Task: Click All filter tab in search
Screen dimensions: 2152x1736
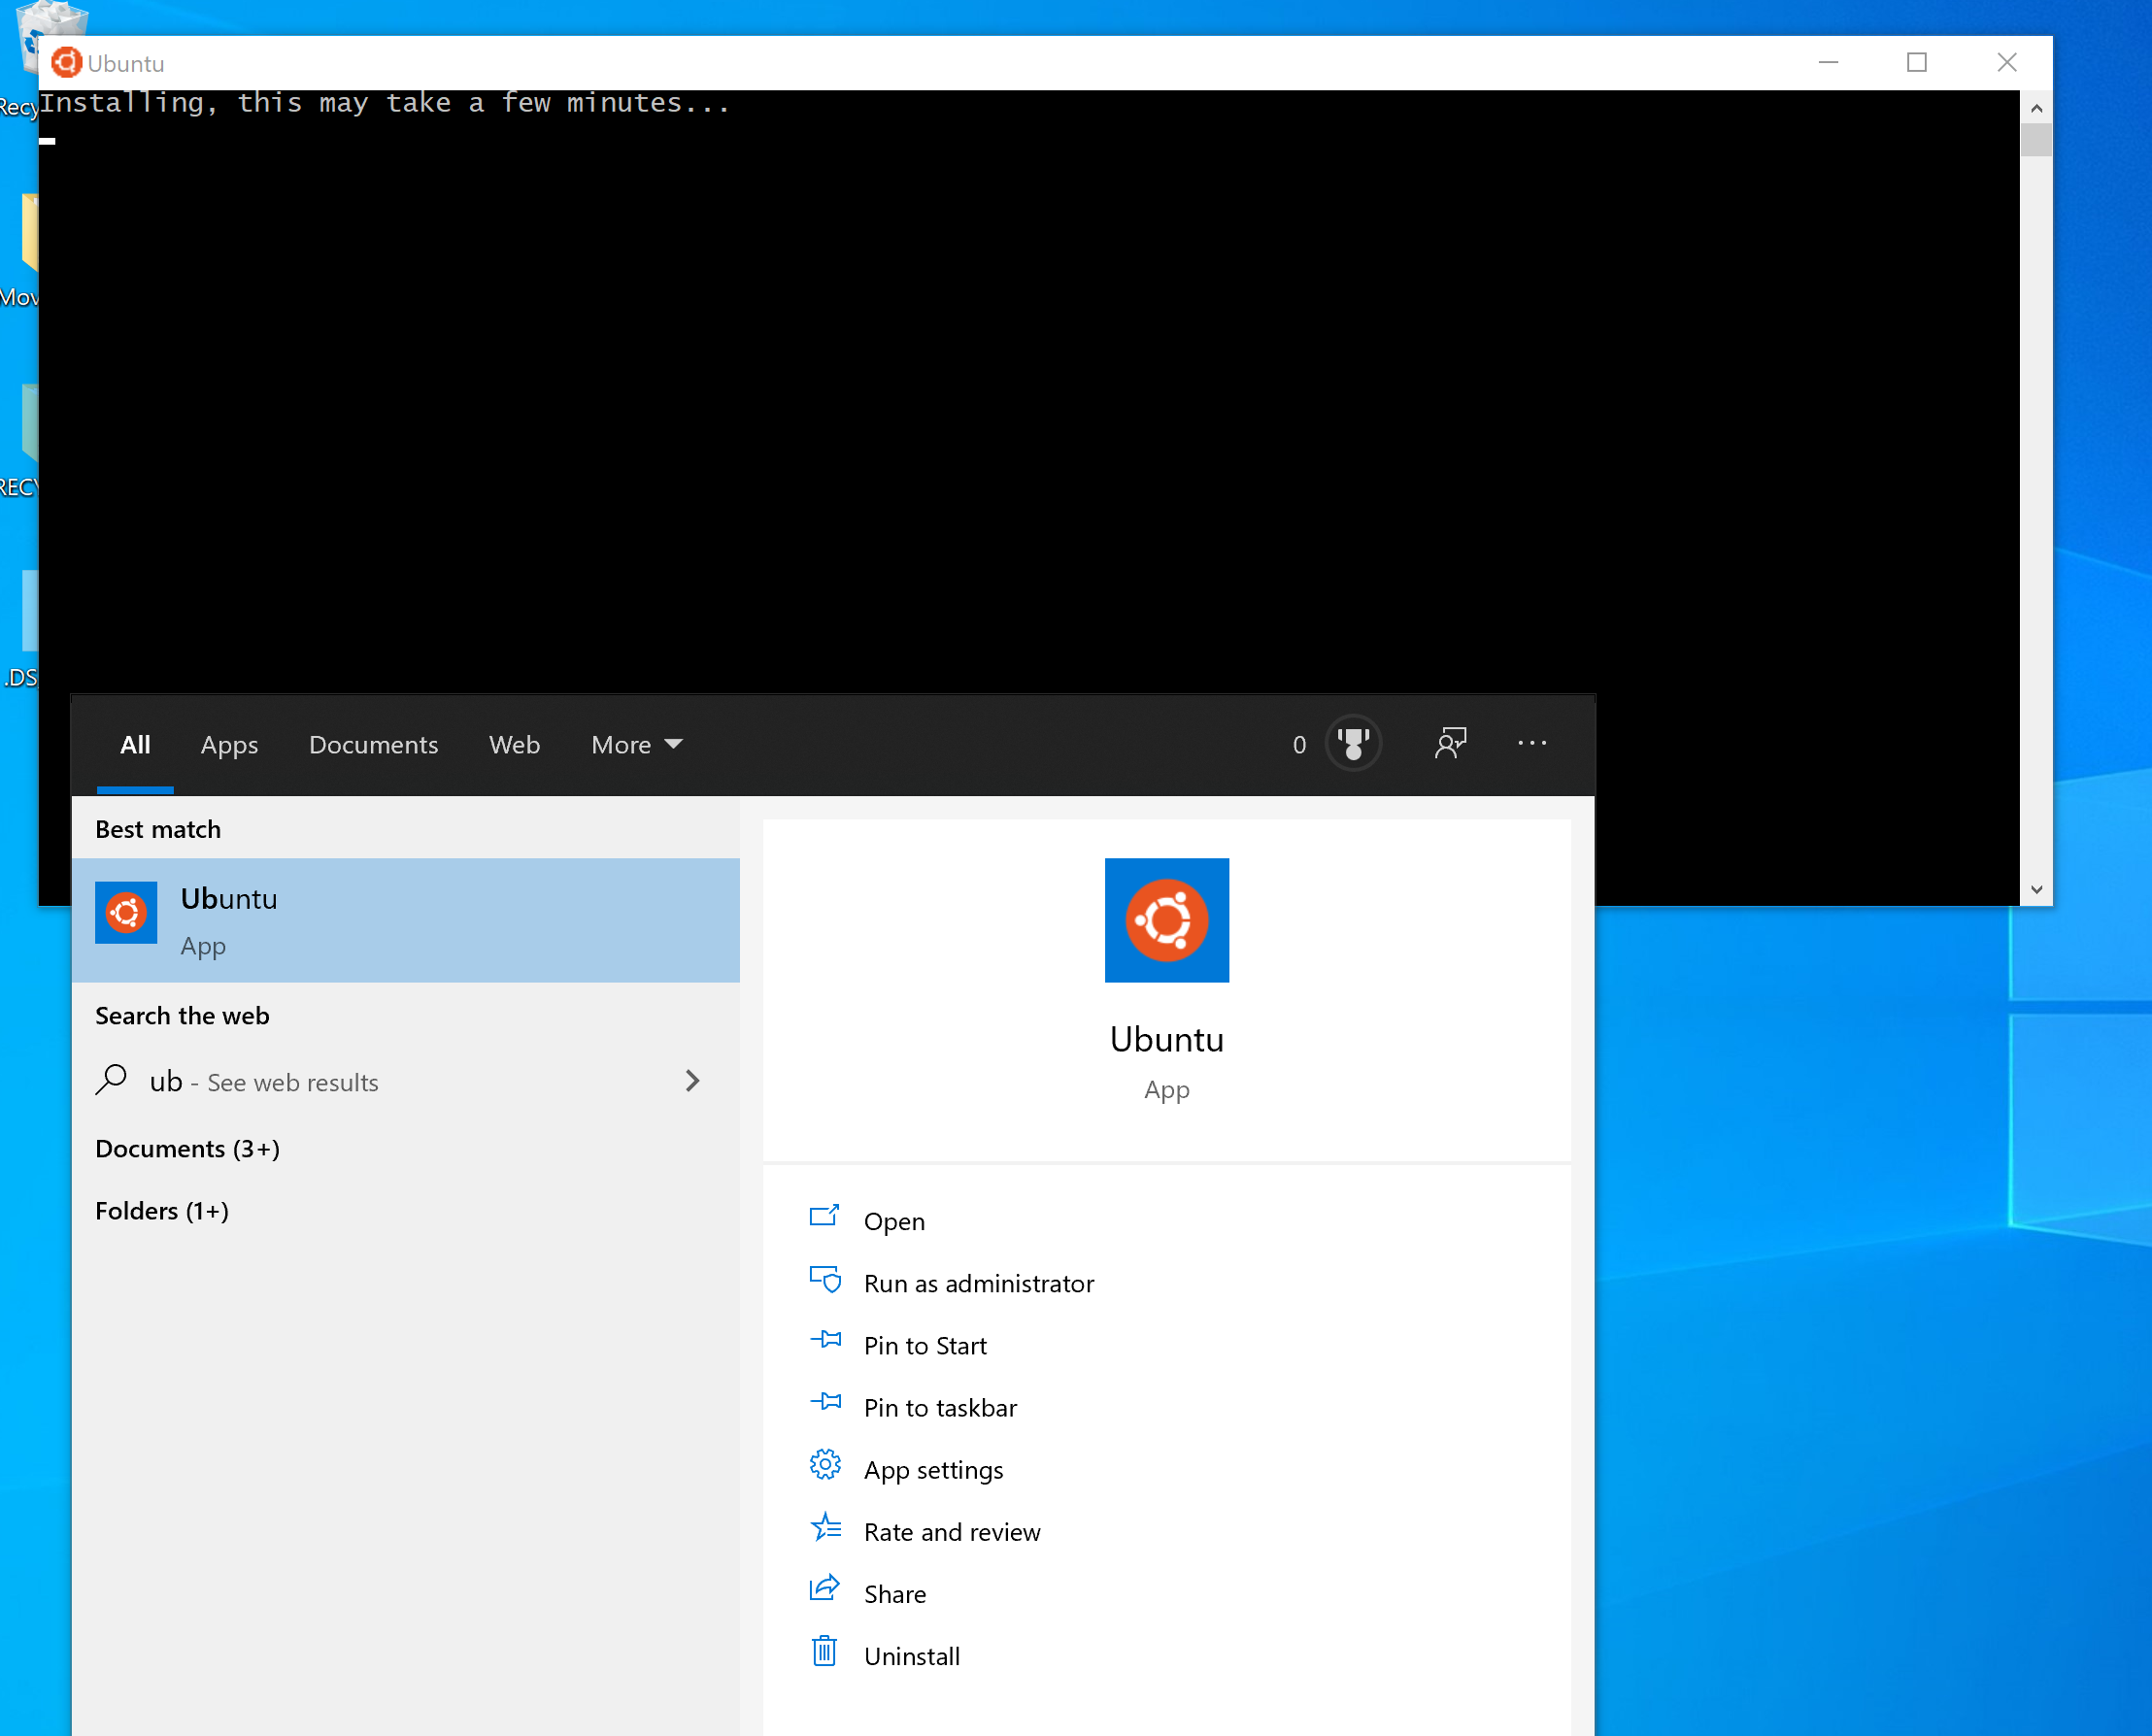Action: click(135, 744)
